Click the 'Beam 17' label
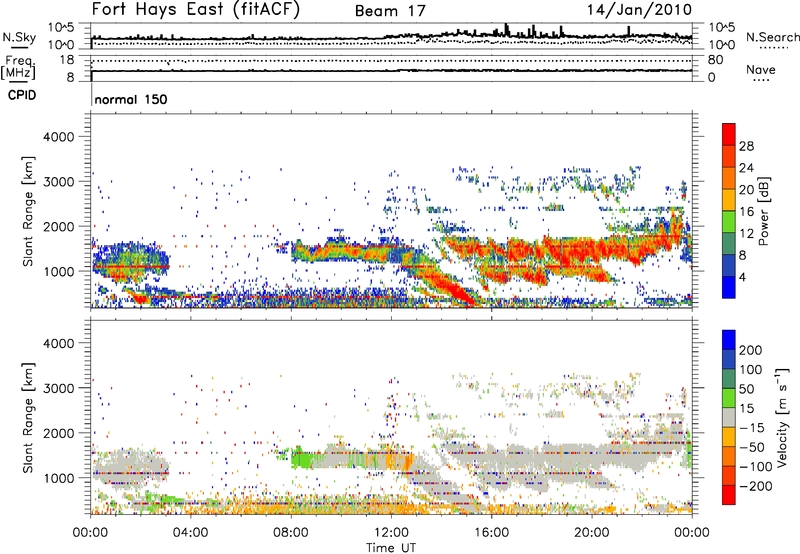The height and width of the screenshot is (554, 800). (390, 11)
